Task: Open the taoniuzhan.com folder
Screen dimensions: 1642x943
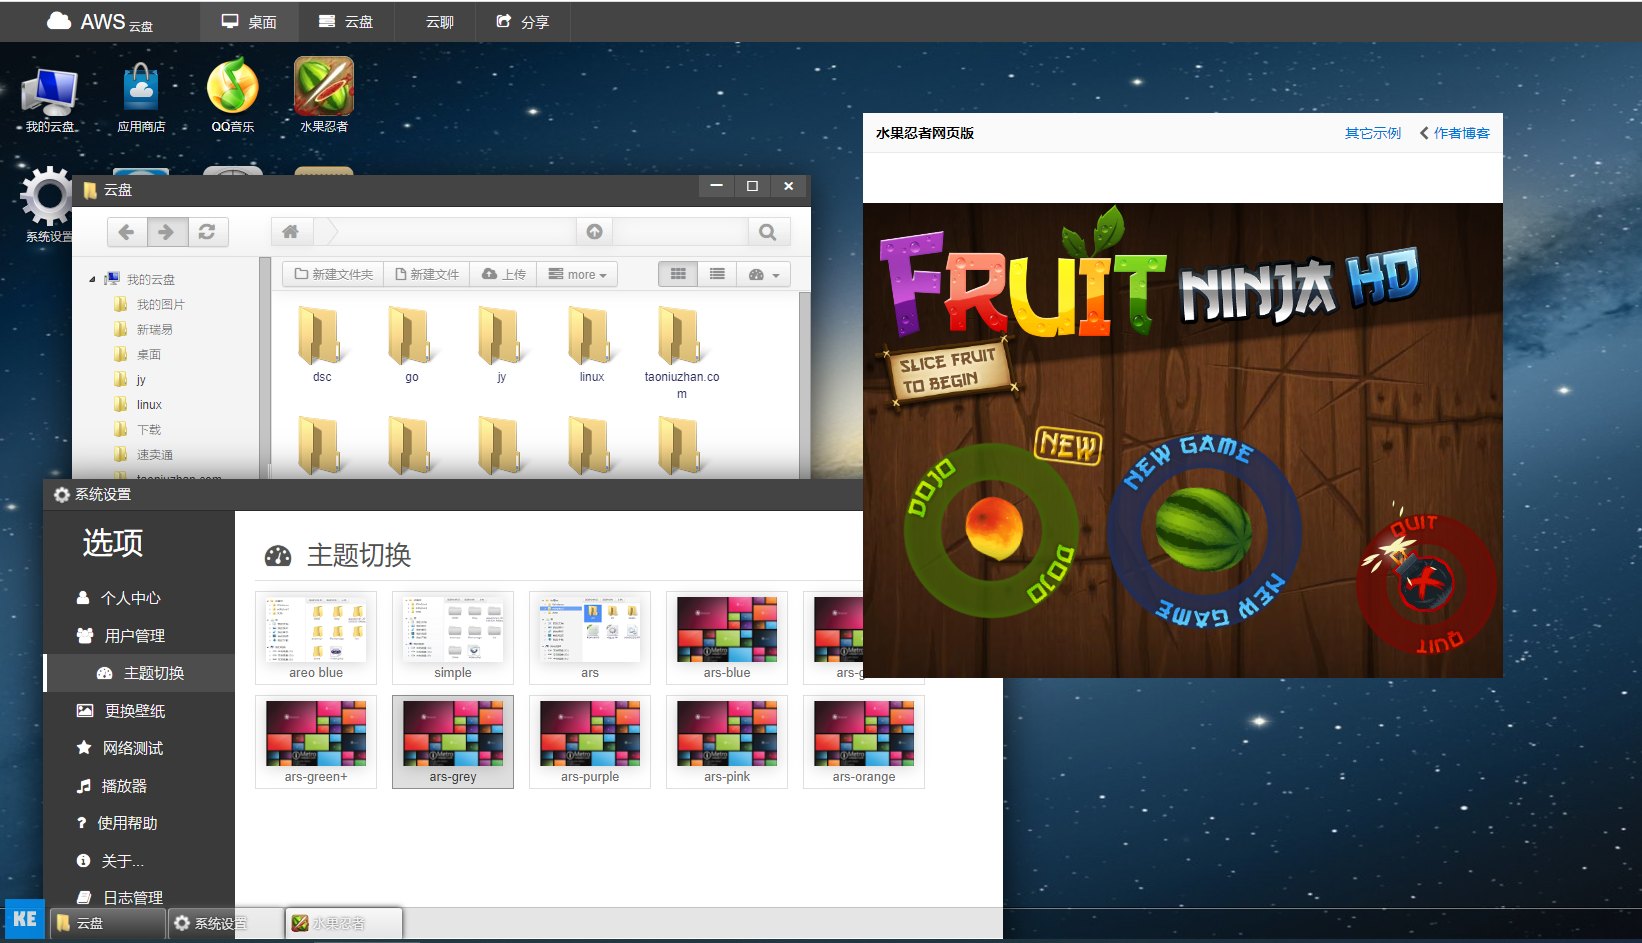Action: [681, 352]
